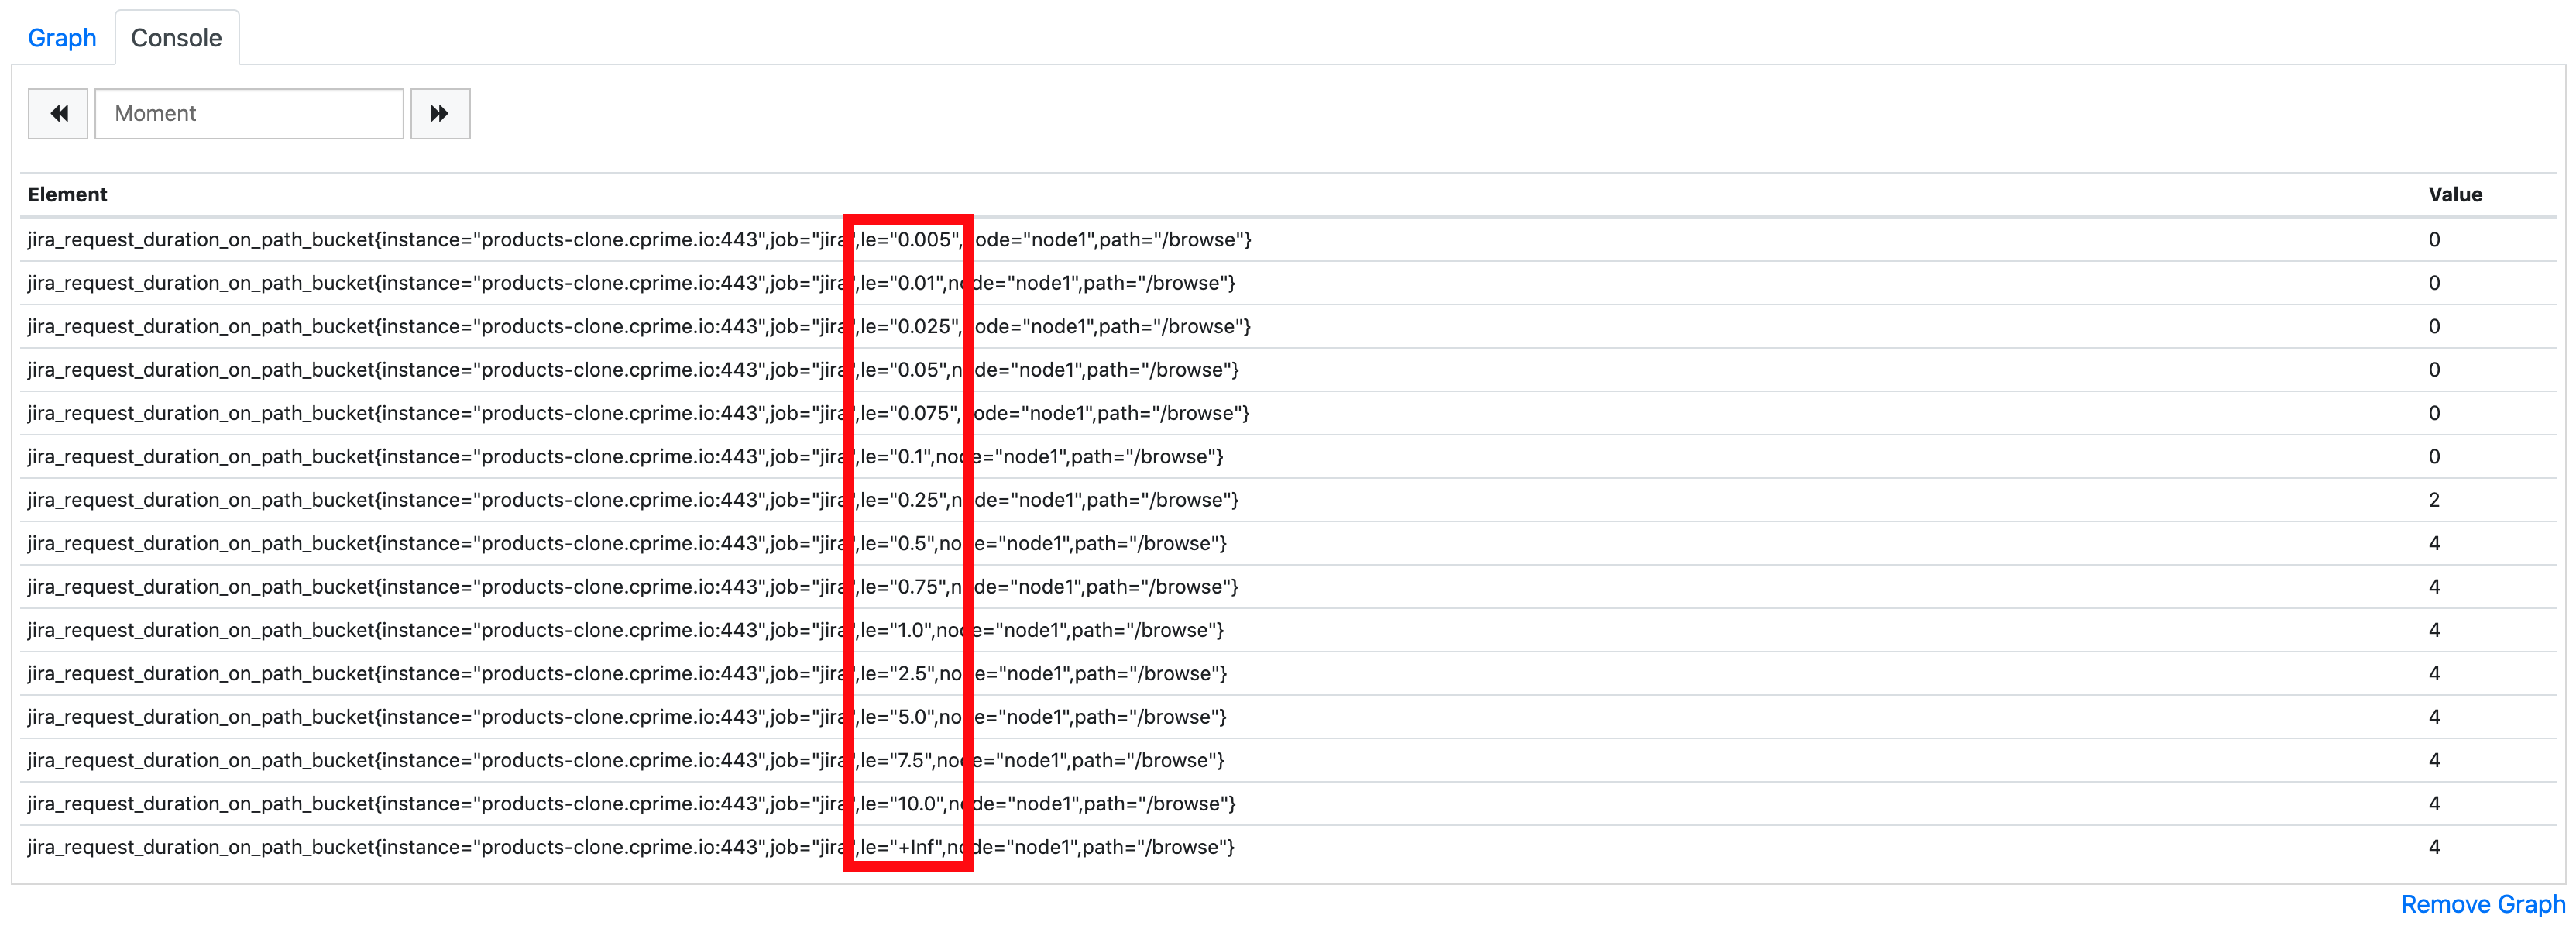The width and height of the screenshot is (2576, 936).
Task: Click the Remove Graph link
Action: coord(2483,904)
